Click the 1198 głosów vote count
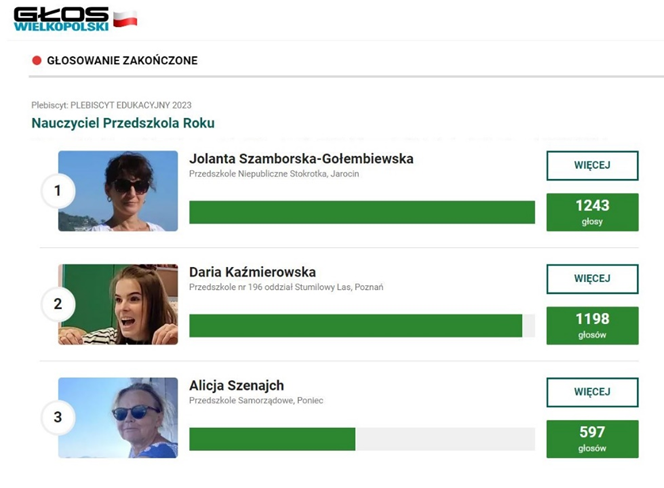 pyautogui.click(x=592, y=325)
